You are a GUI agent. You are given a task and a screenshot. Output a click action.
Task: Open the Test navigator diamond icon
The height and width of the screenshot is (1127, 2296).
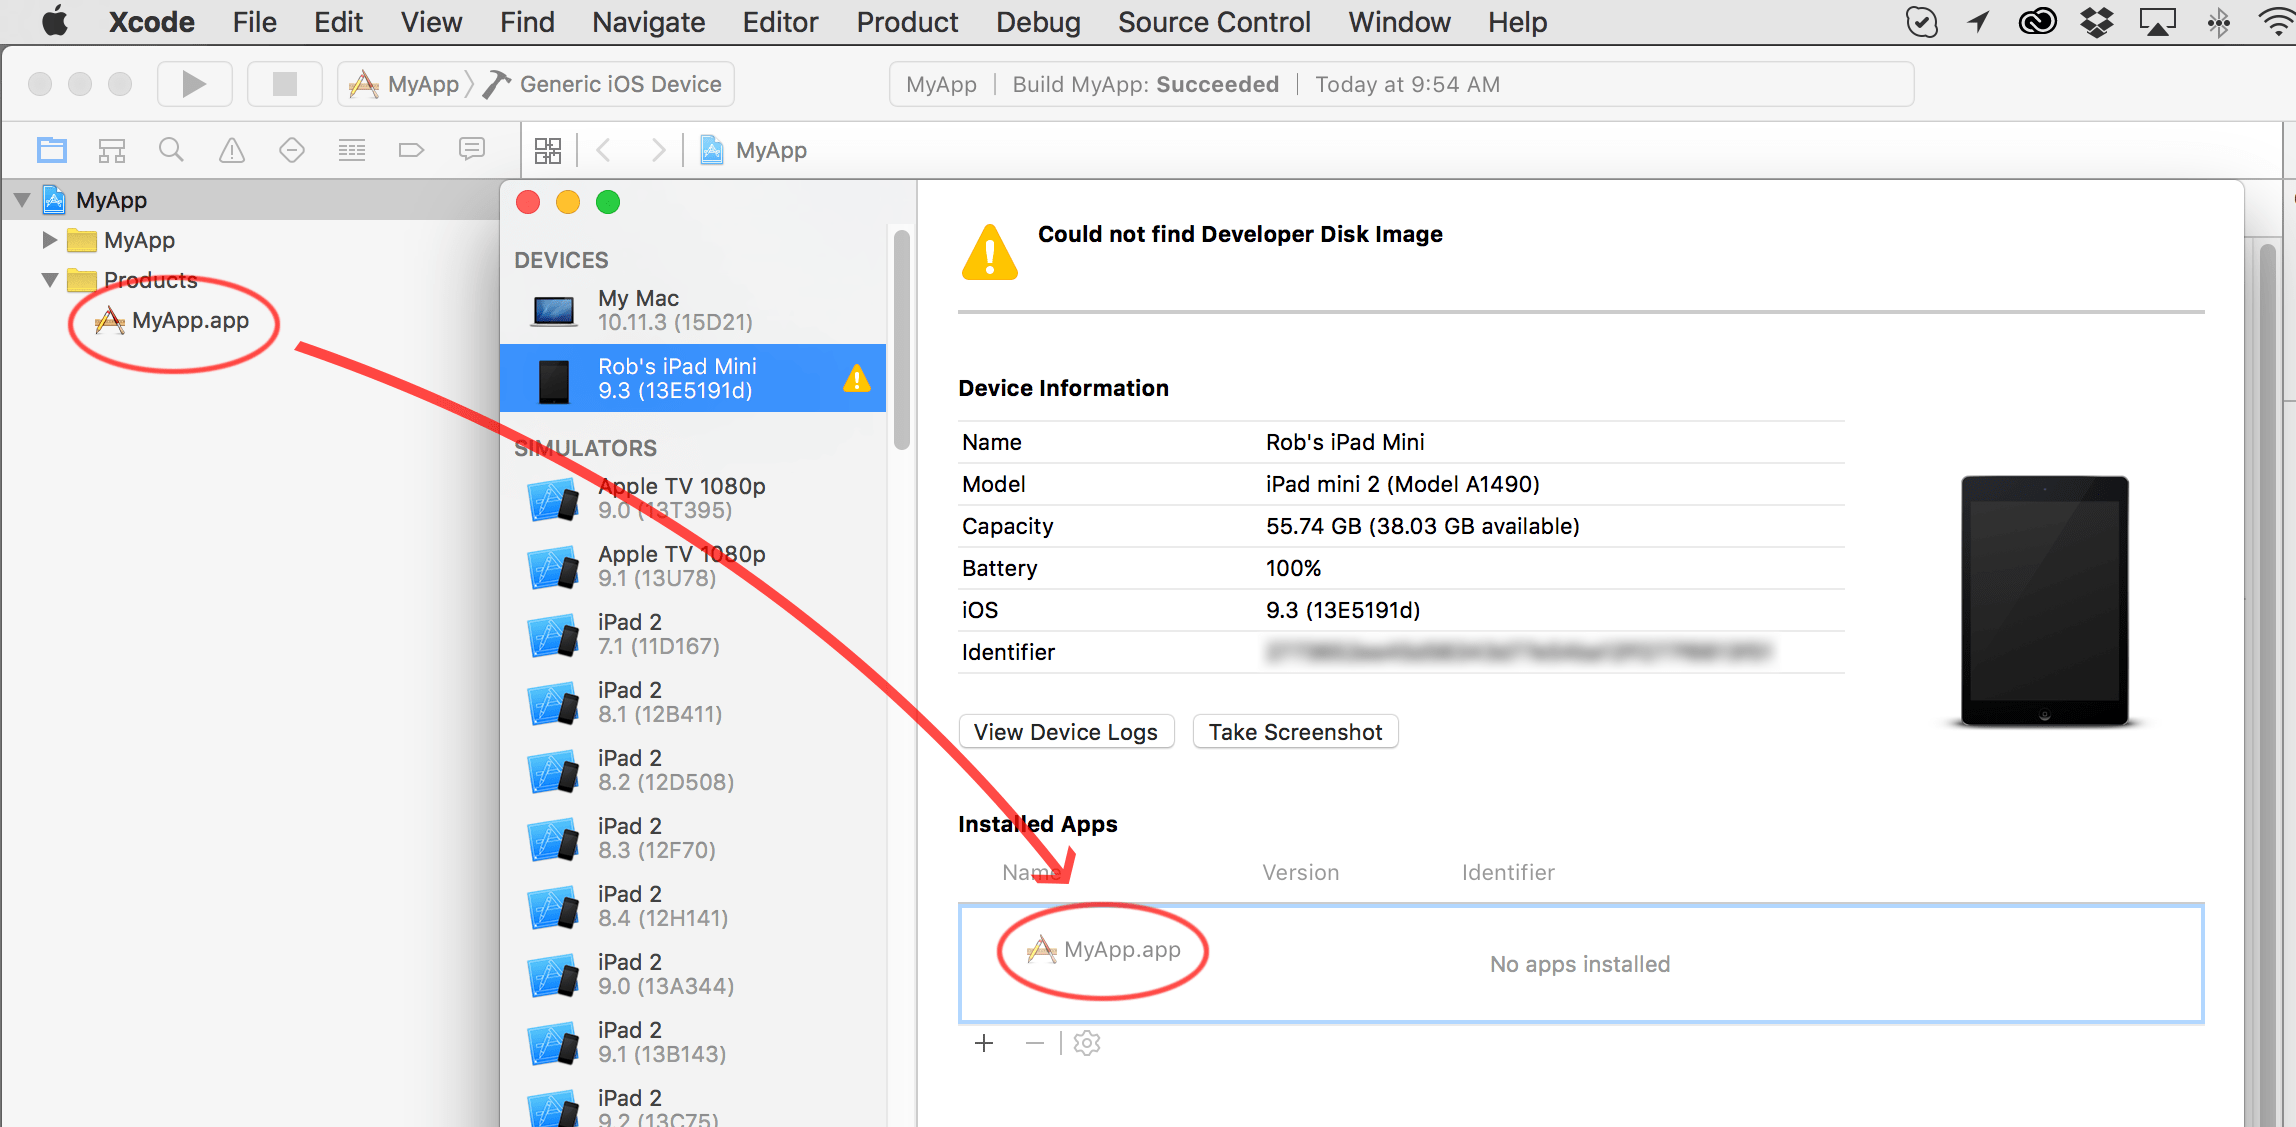point(291,150)
